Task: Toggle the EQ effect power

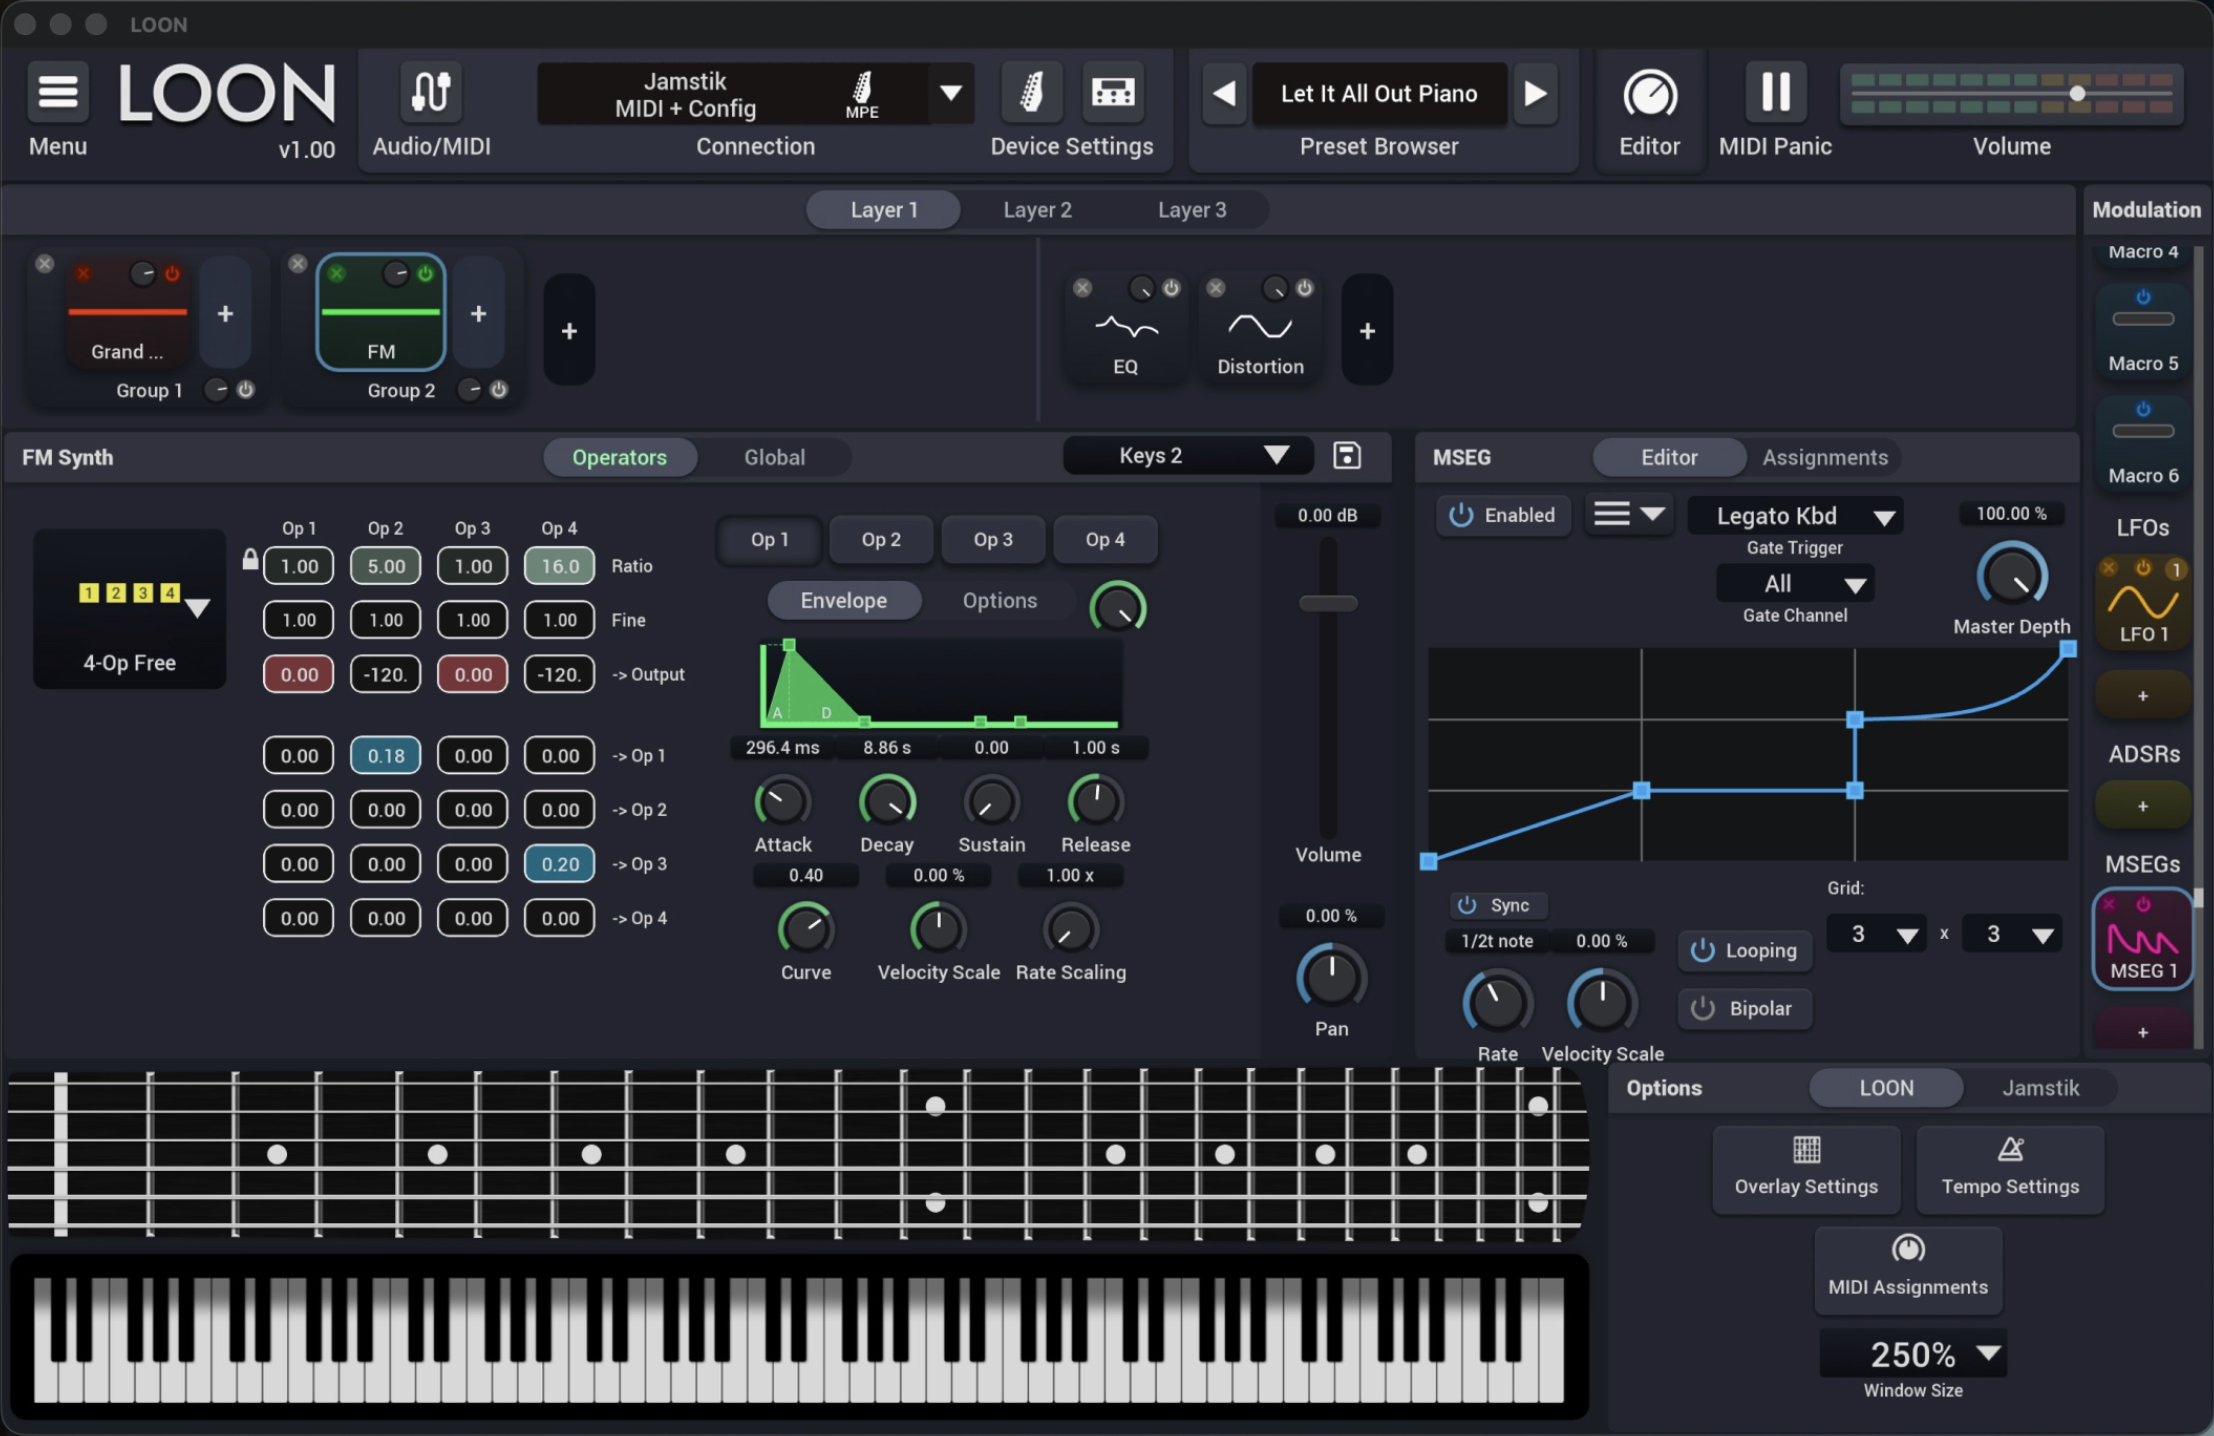Action: [x=1171, y=288]
